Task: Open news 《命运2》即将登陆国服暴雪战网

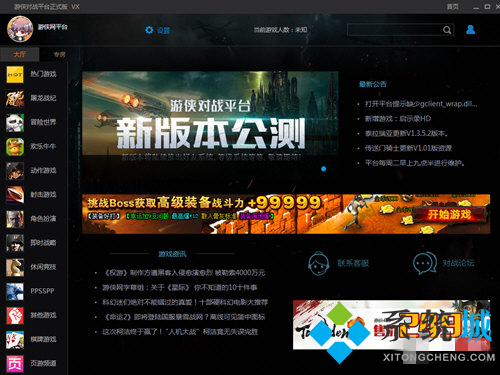Action: (185, 317)
